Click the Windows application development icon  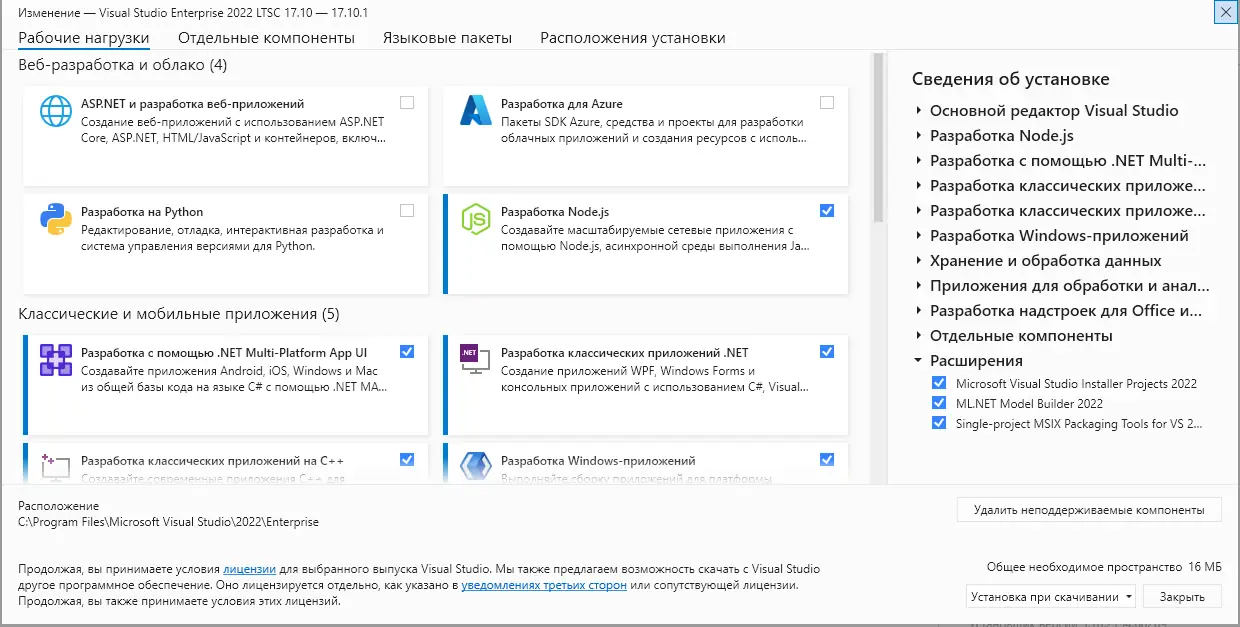[474, 466]
